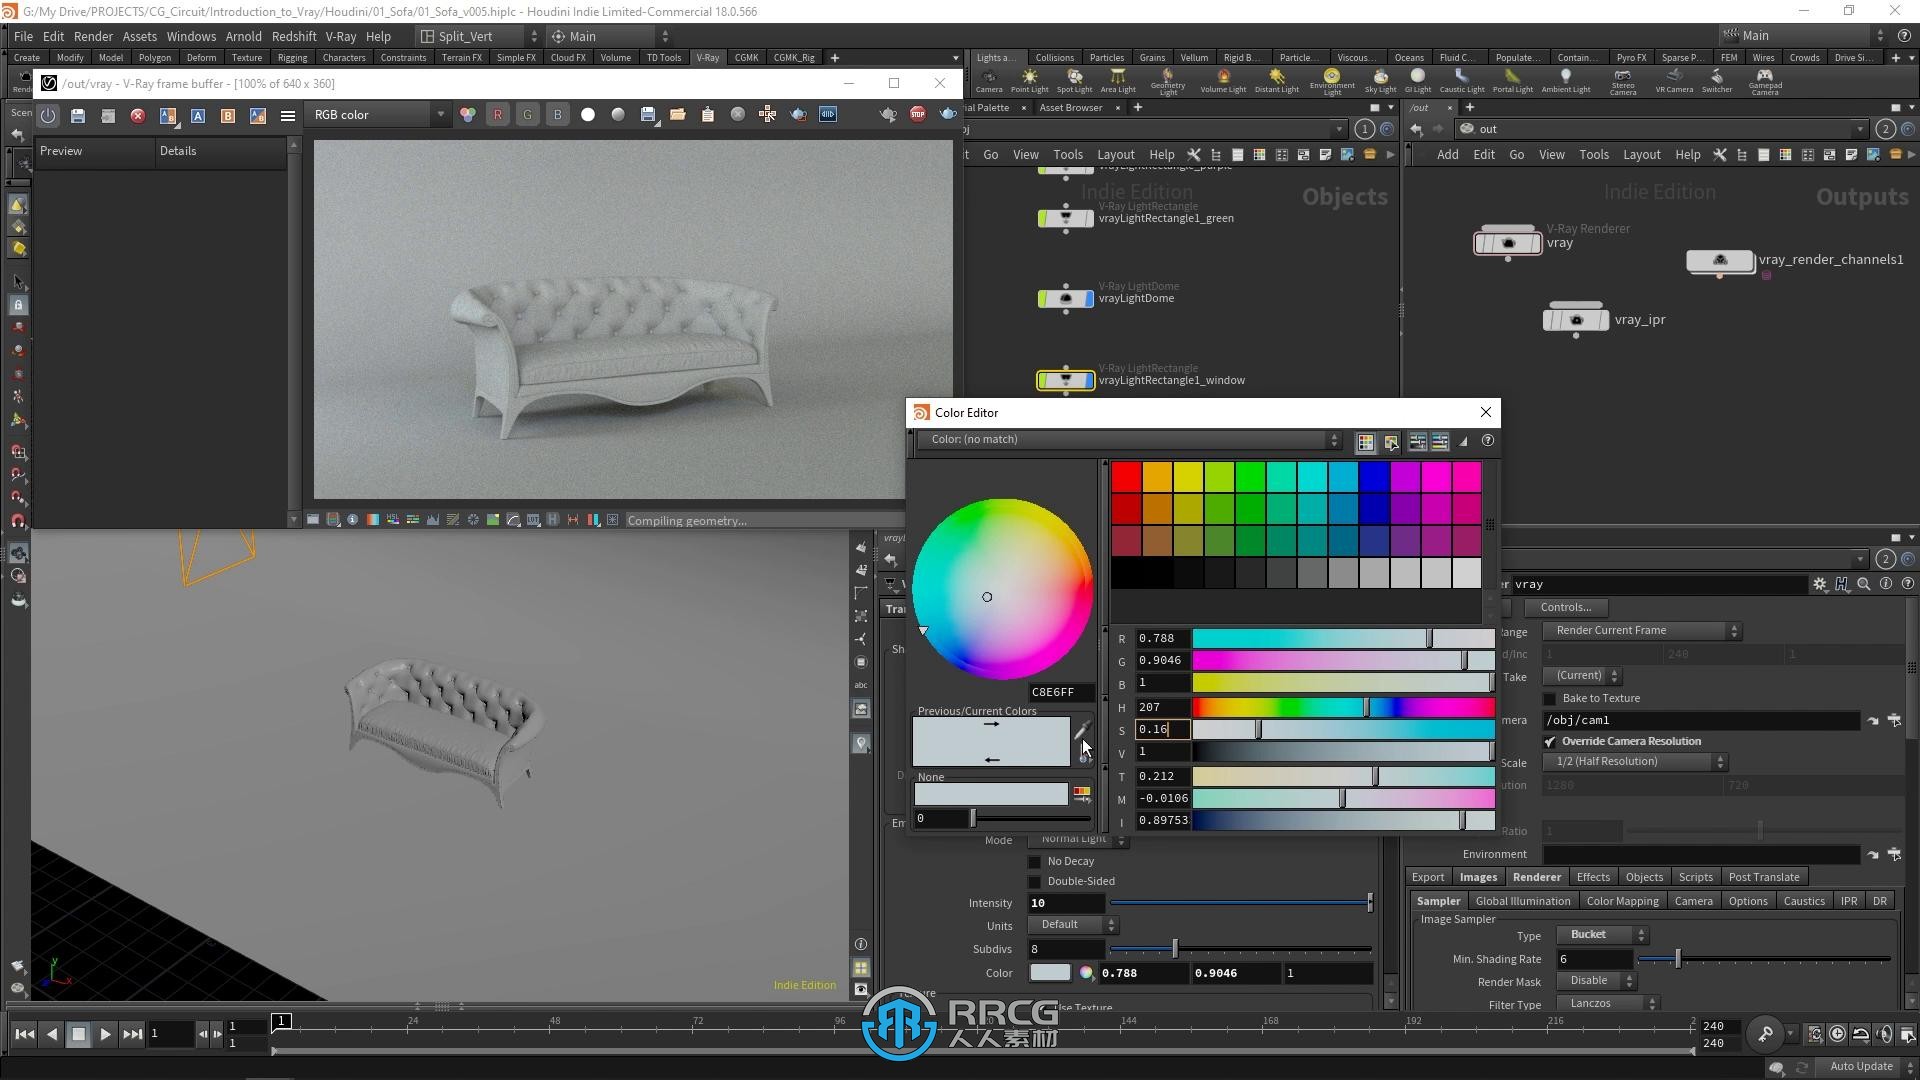Open the Redshift menu
The height and width of the screenshot is (1080, 1920).
(x=294, y=36)
